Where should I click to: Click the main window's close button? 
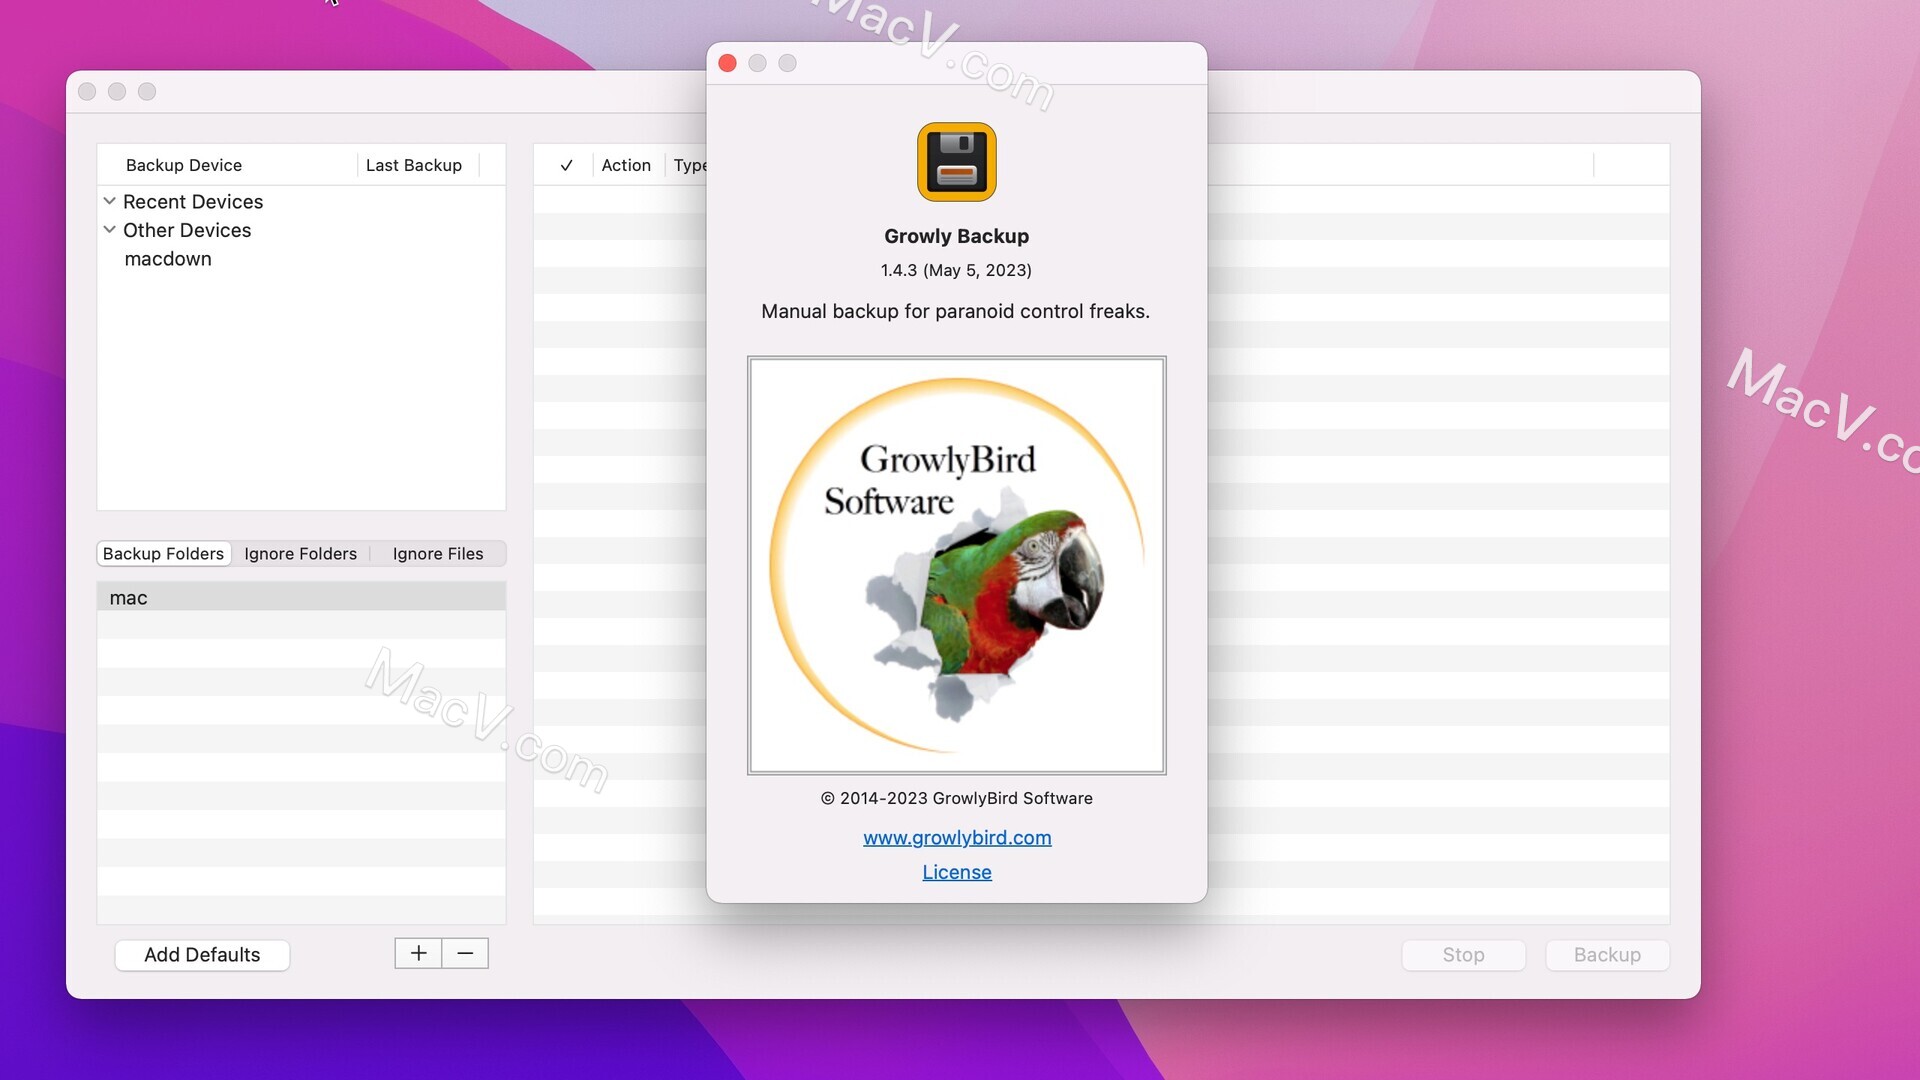tap(87, 92)
